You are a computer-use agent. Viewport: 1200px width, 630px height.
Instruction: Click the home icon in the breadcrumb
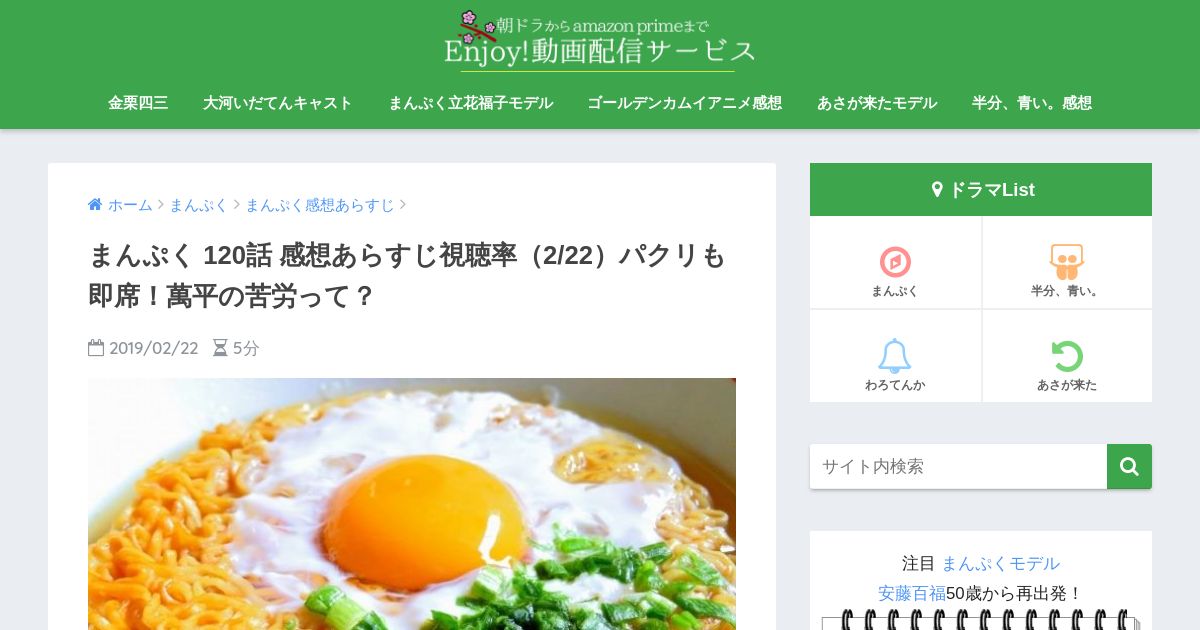coord(95,204)
